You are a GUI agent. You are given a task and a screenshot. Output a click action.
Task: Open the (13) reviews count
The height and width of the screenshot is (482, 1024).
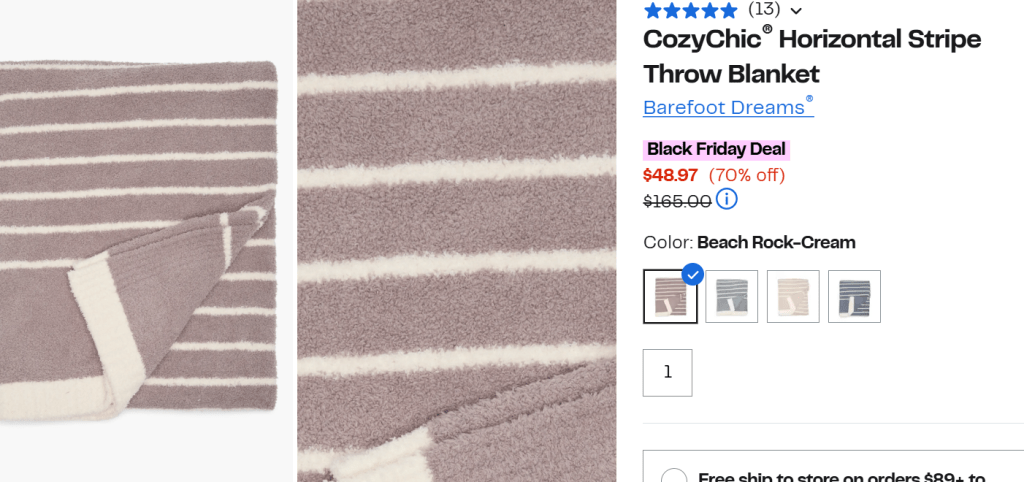coord(764,9)
